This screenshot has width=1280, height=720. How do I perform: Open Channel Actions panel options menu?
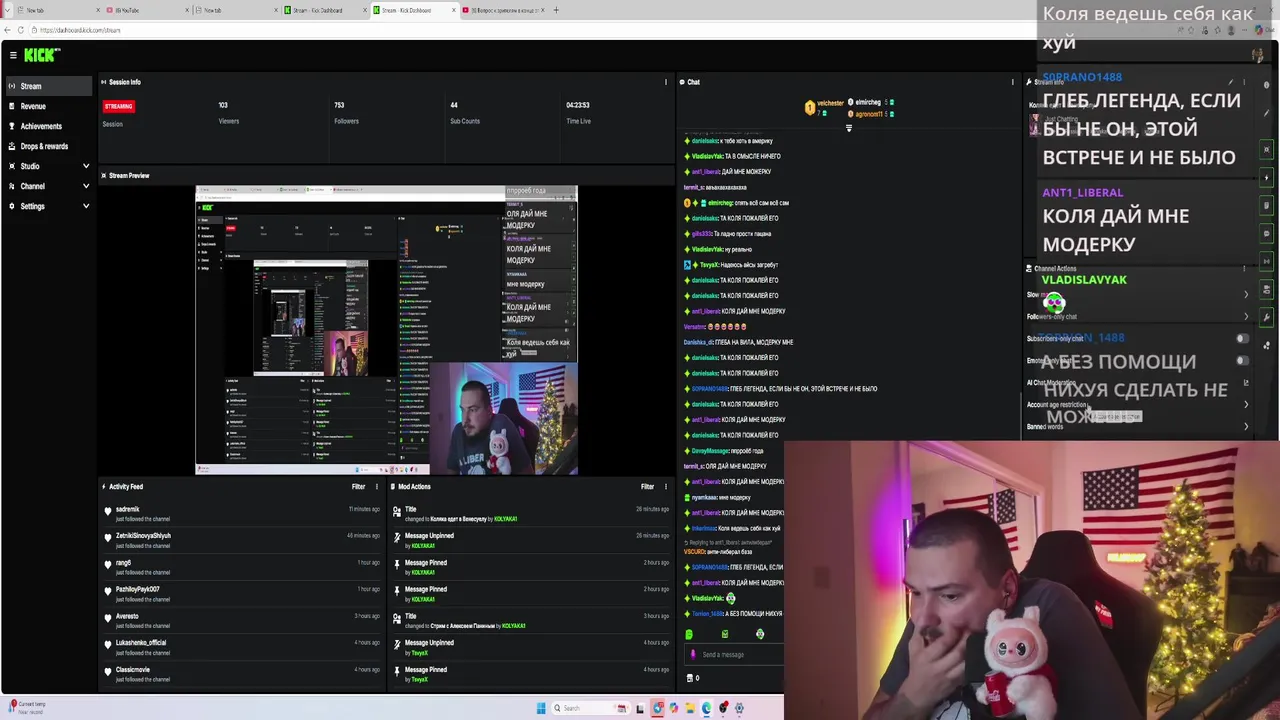click(x=1244, y=268)
